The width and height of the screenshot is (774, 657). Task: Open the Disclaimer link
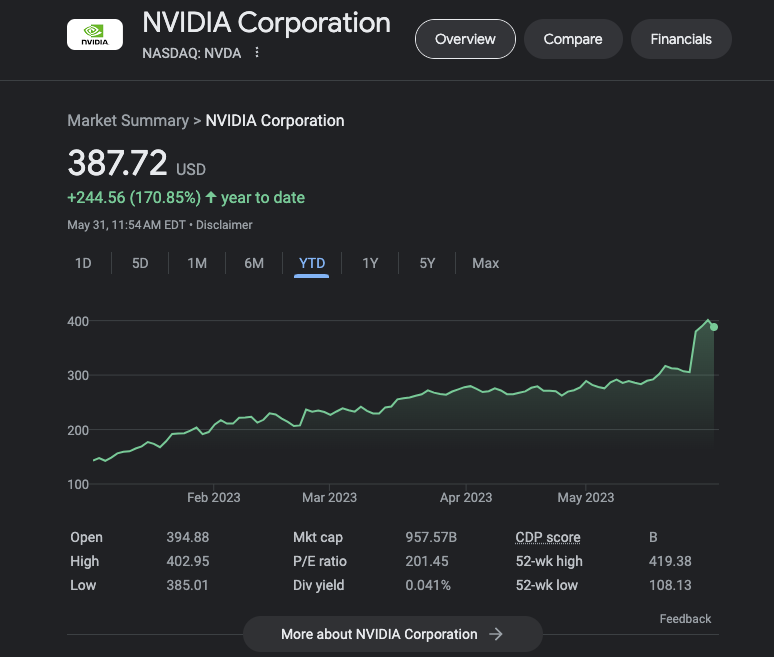coord(224,225)
